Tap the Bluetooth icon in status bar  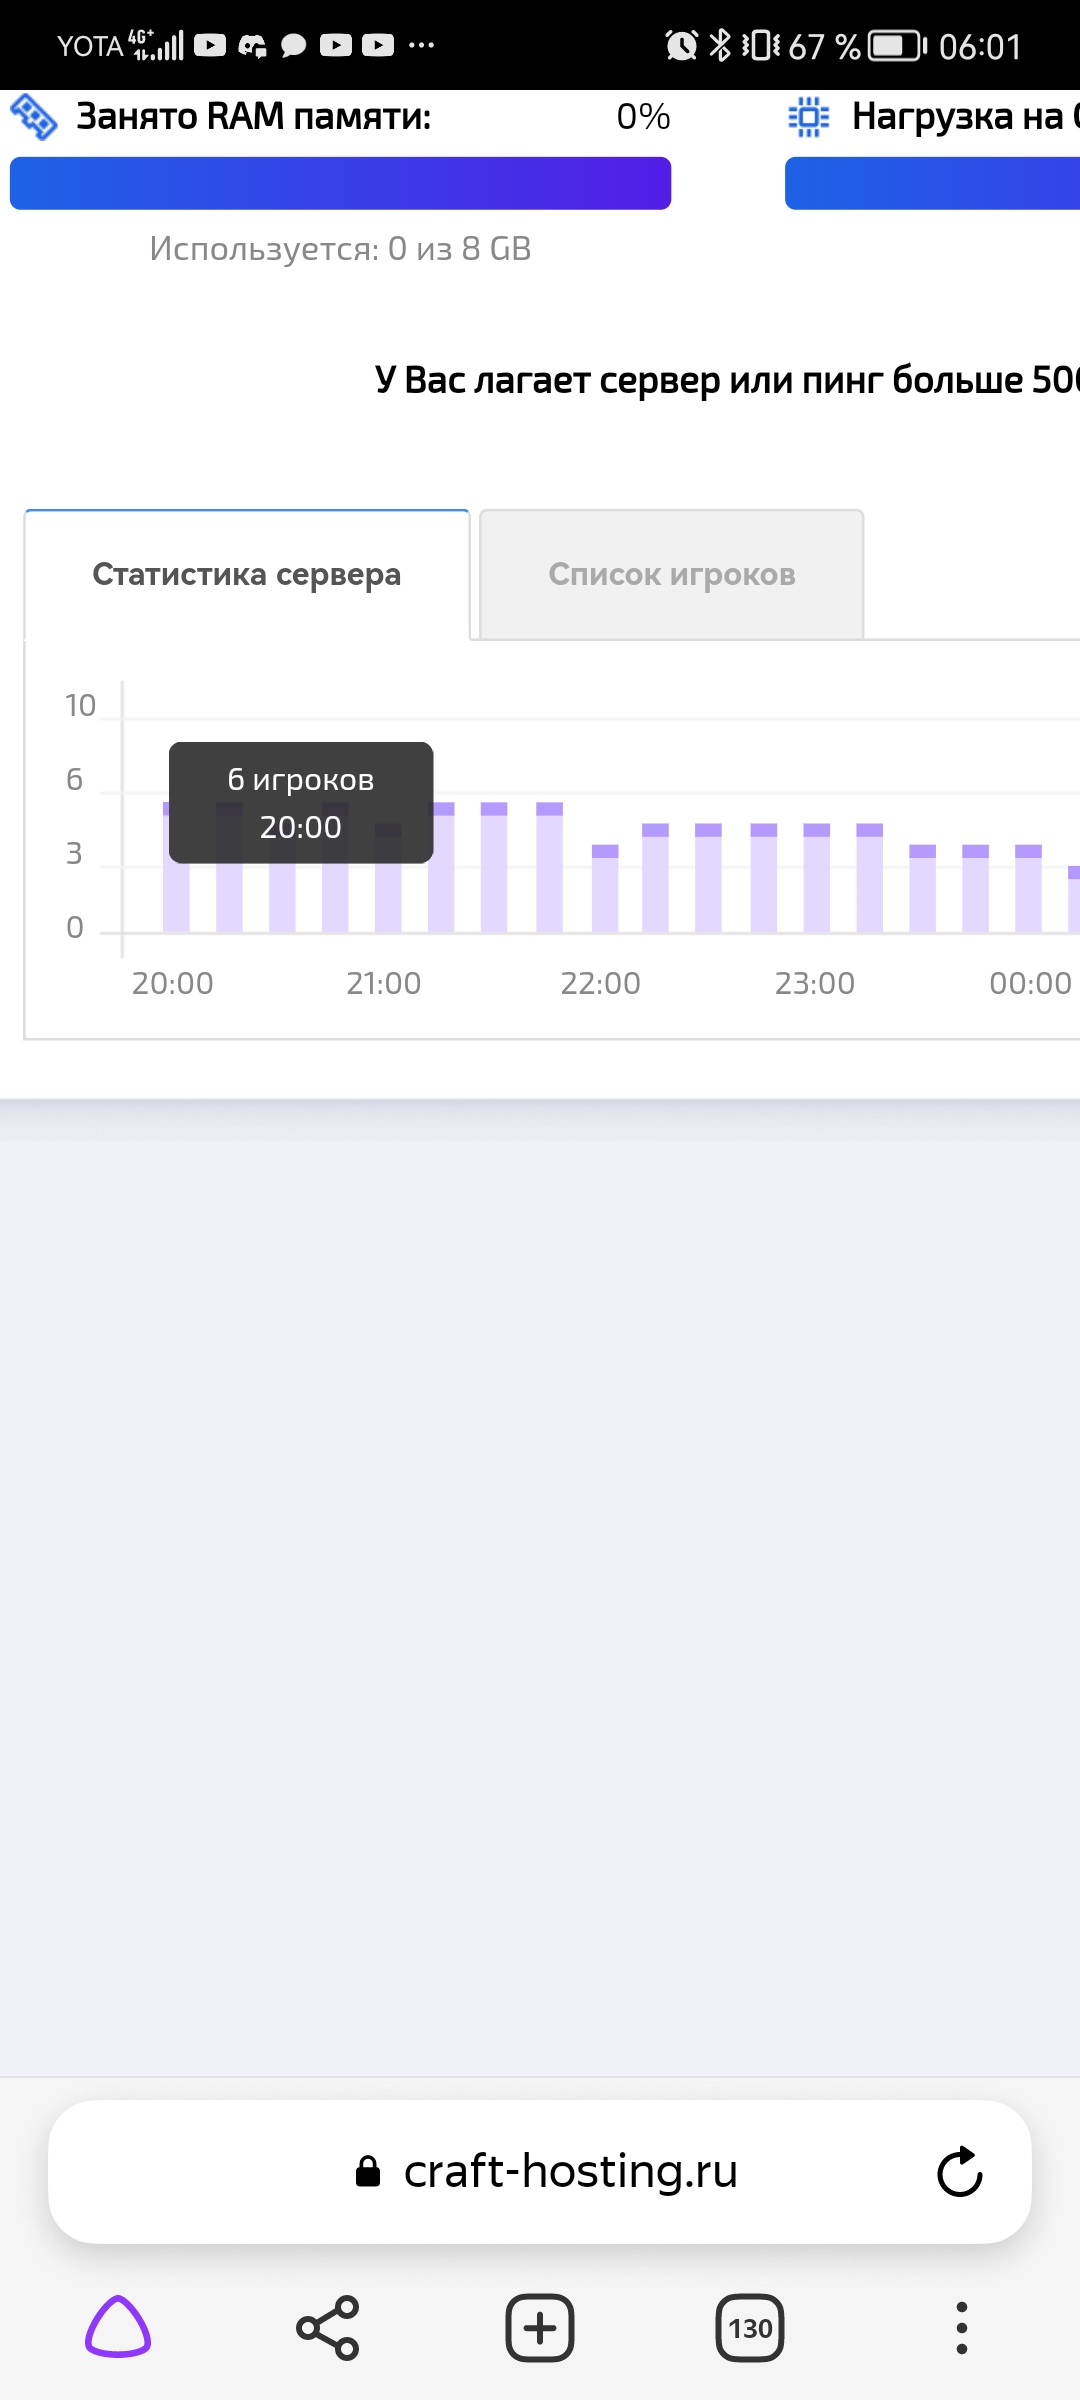[x=720, y=45]
